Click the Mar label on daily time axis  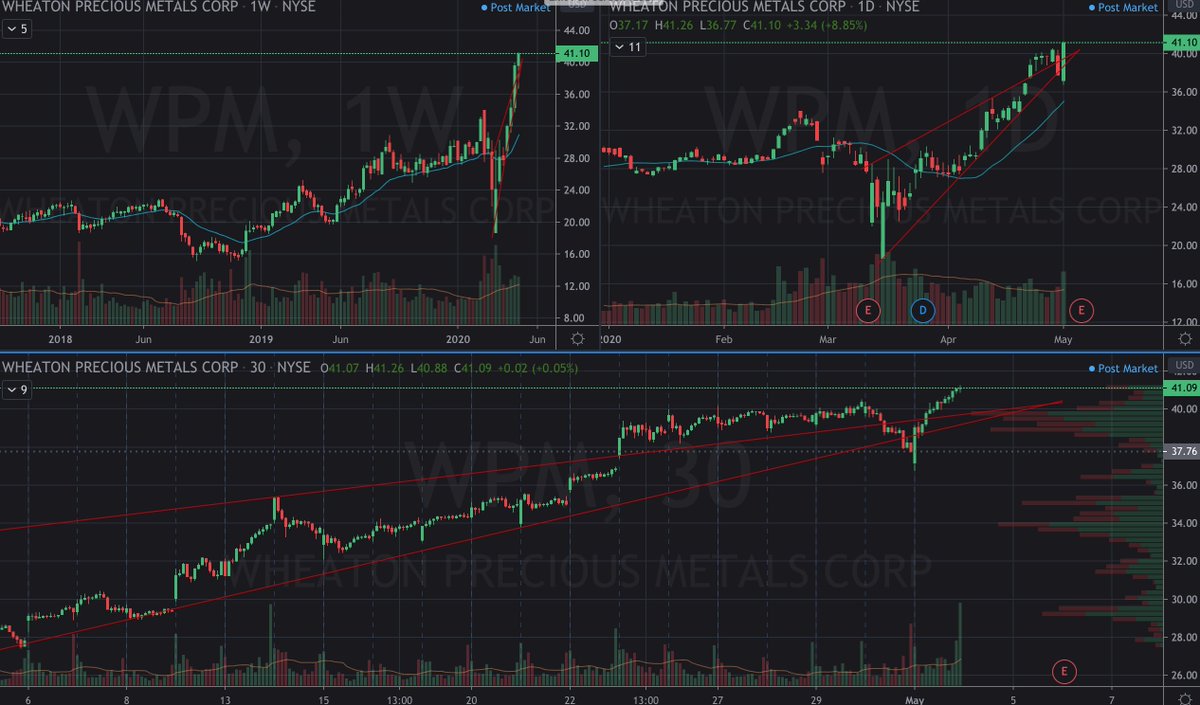(827, 339)
